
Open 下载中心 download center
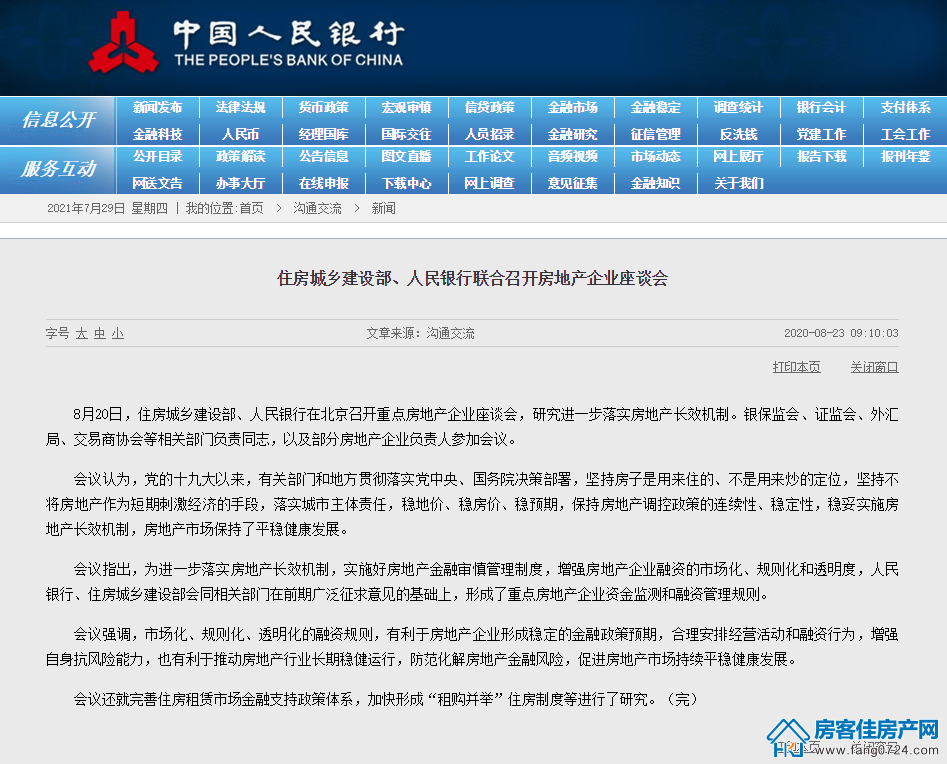[406, 183]
